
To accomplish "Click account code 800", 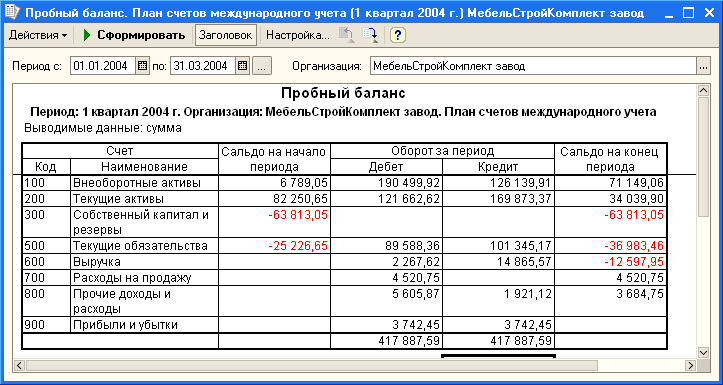I will tap(35, 294).
